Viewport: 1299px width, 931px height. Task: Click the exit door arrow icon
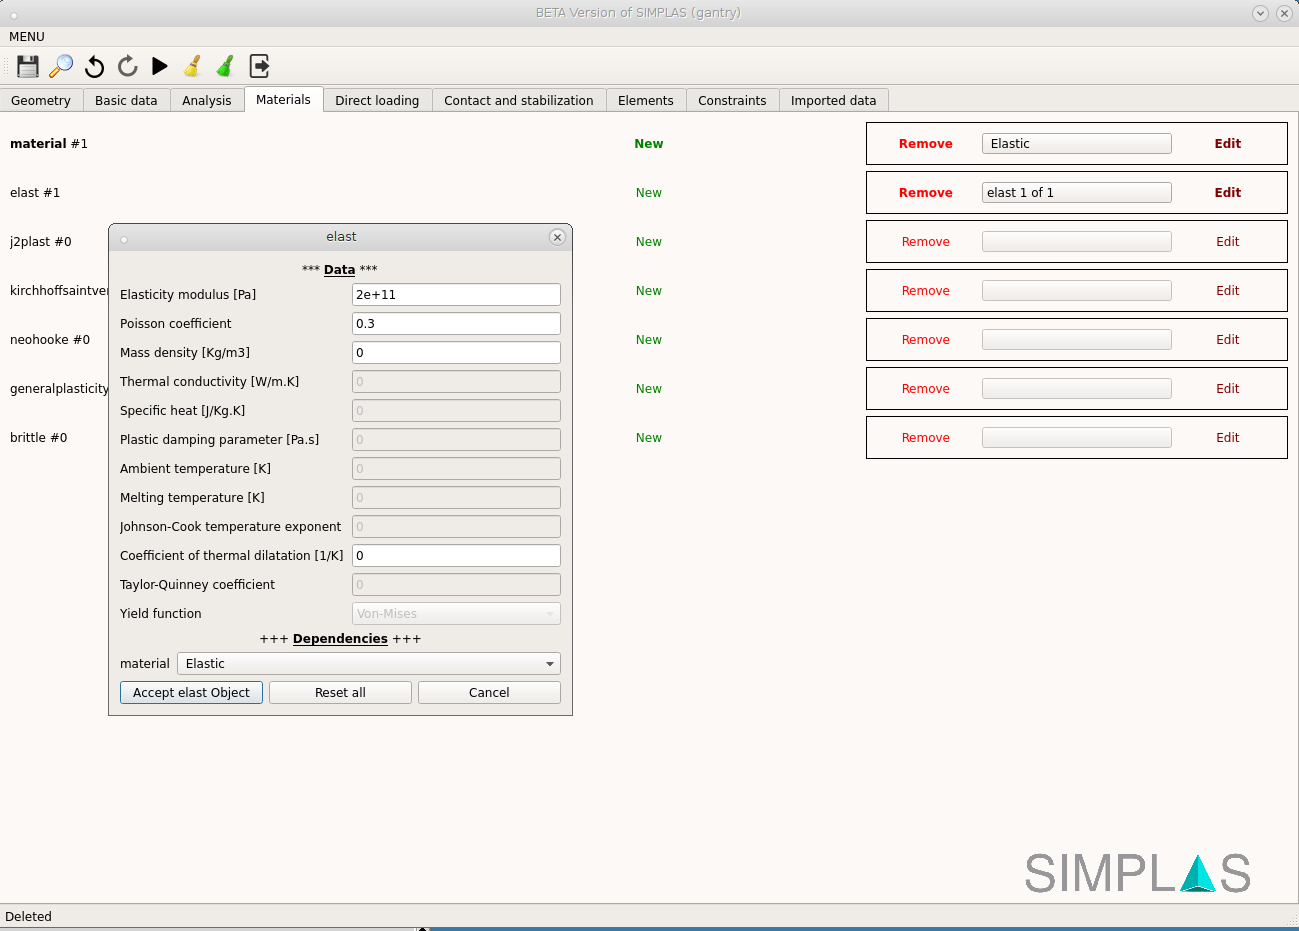(x=259, y=66)
